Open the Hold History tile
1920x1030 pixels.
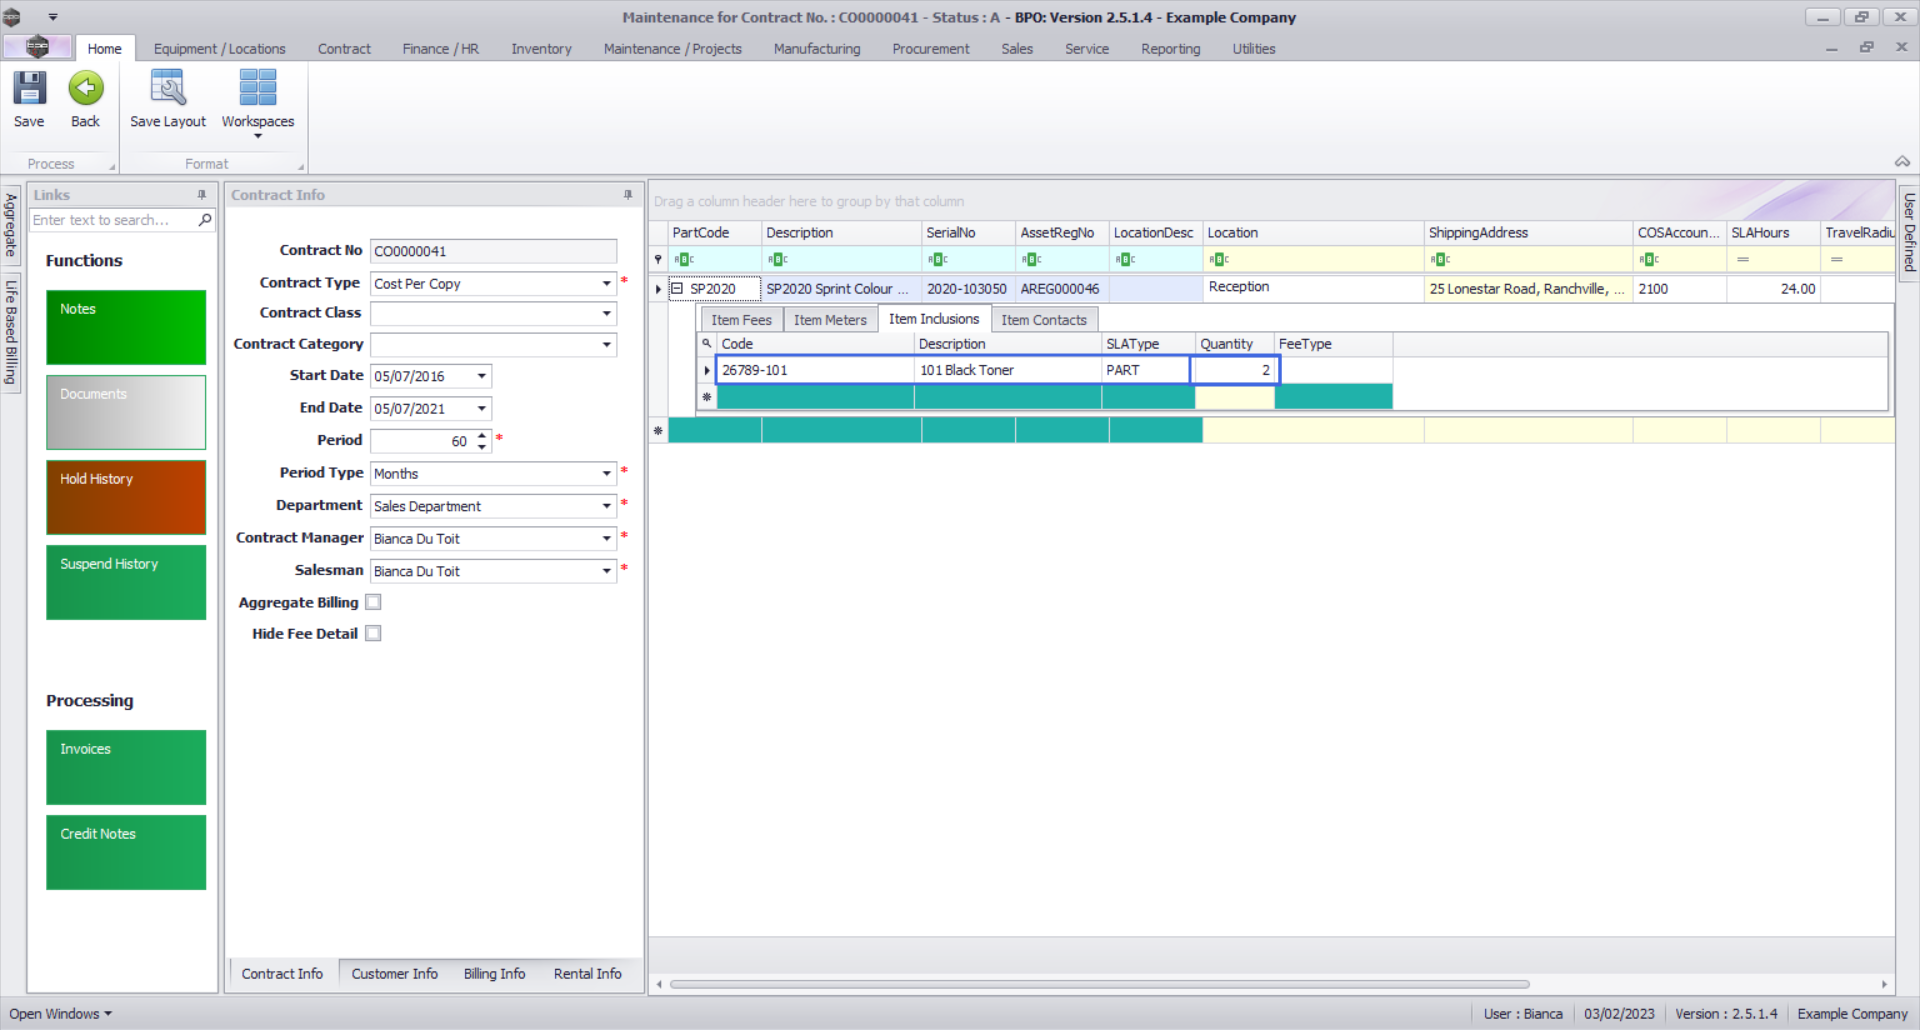126,497
